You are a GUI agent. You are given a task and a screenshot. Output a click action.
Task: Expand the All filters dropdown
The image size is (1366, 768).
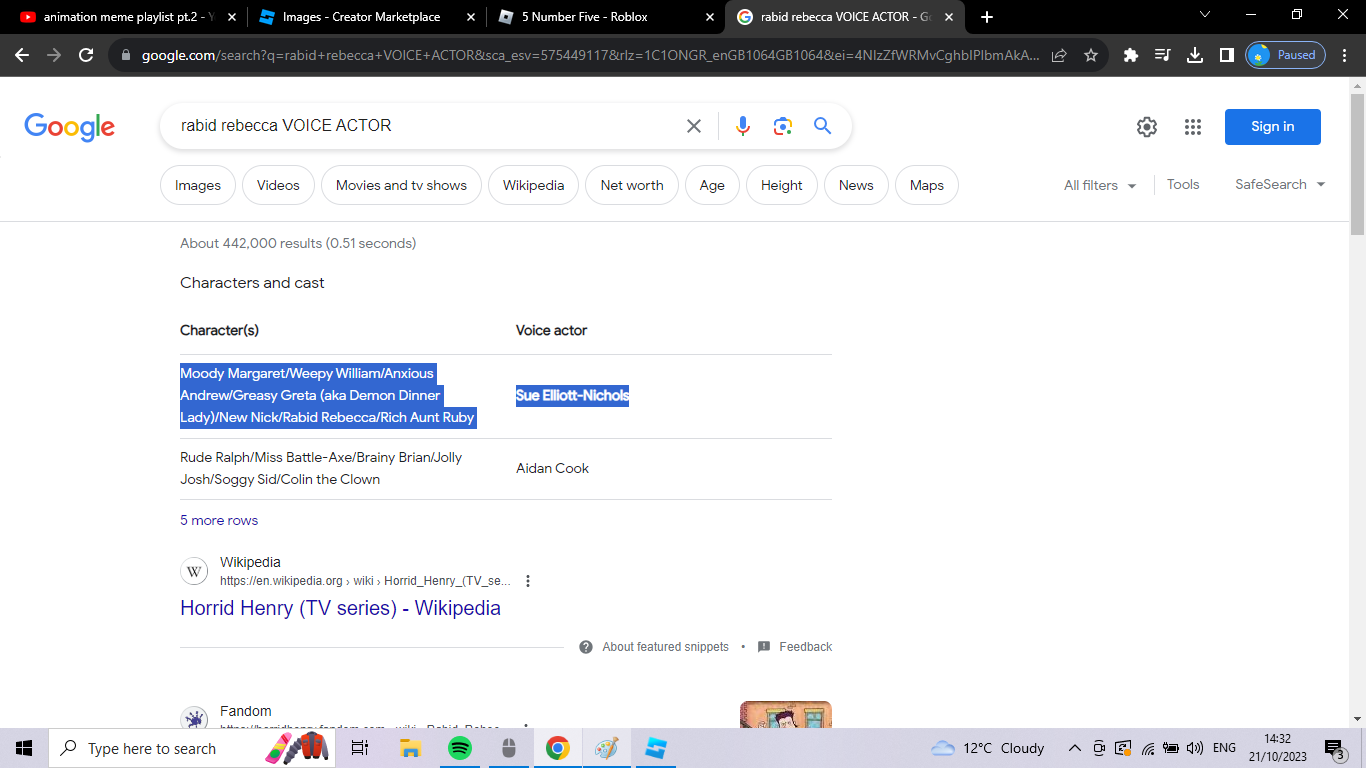point(1100,185)
